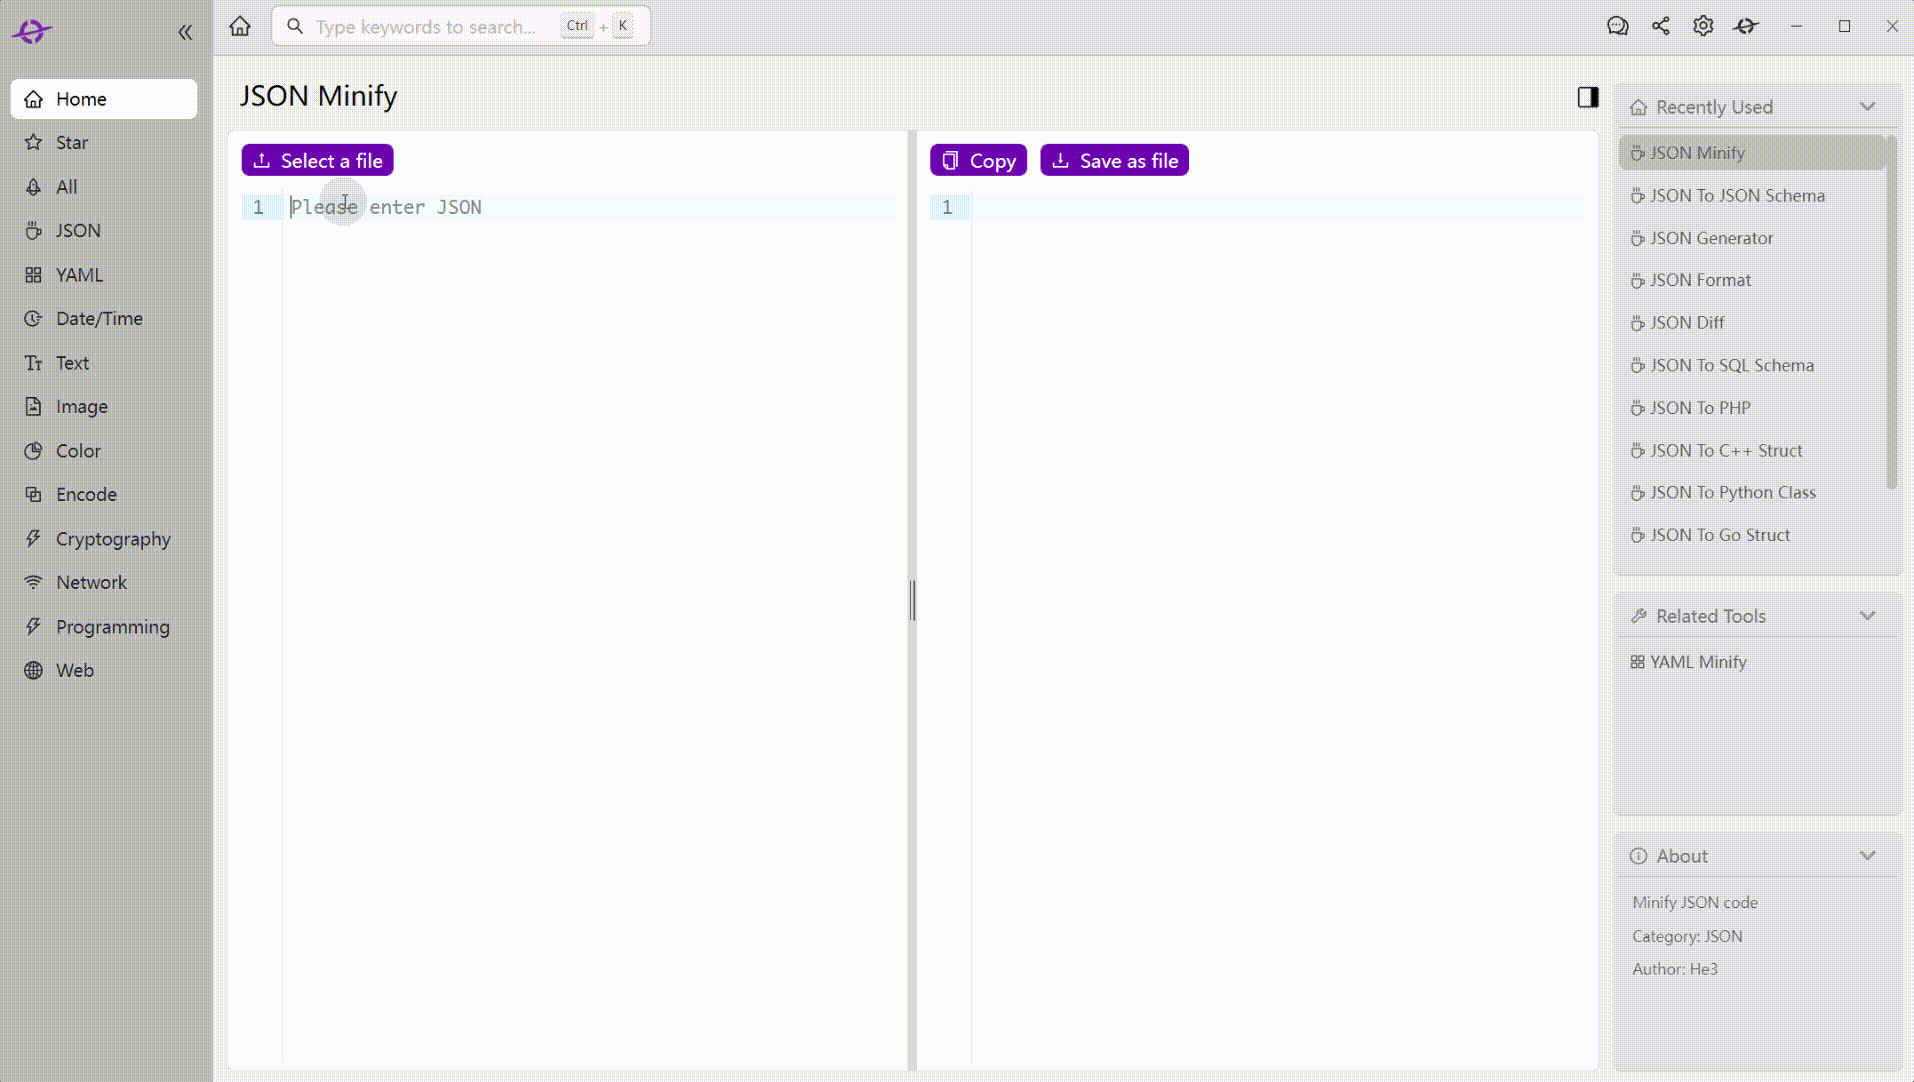Open the feedback chat bubble icon
Image resolution: width=1914 pixels, height=1082 pixels.
point(1618,26)
